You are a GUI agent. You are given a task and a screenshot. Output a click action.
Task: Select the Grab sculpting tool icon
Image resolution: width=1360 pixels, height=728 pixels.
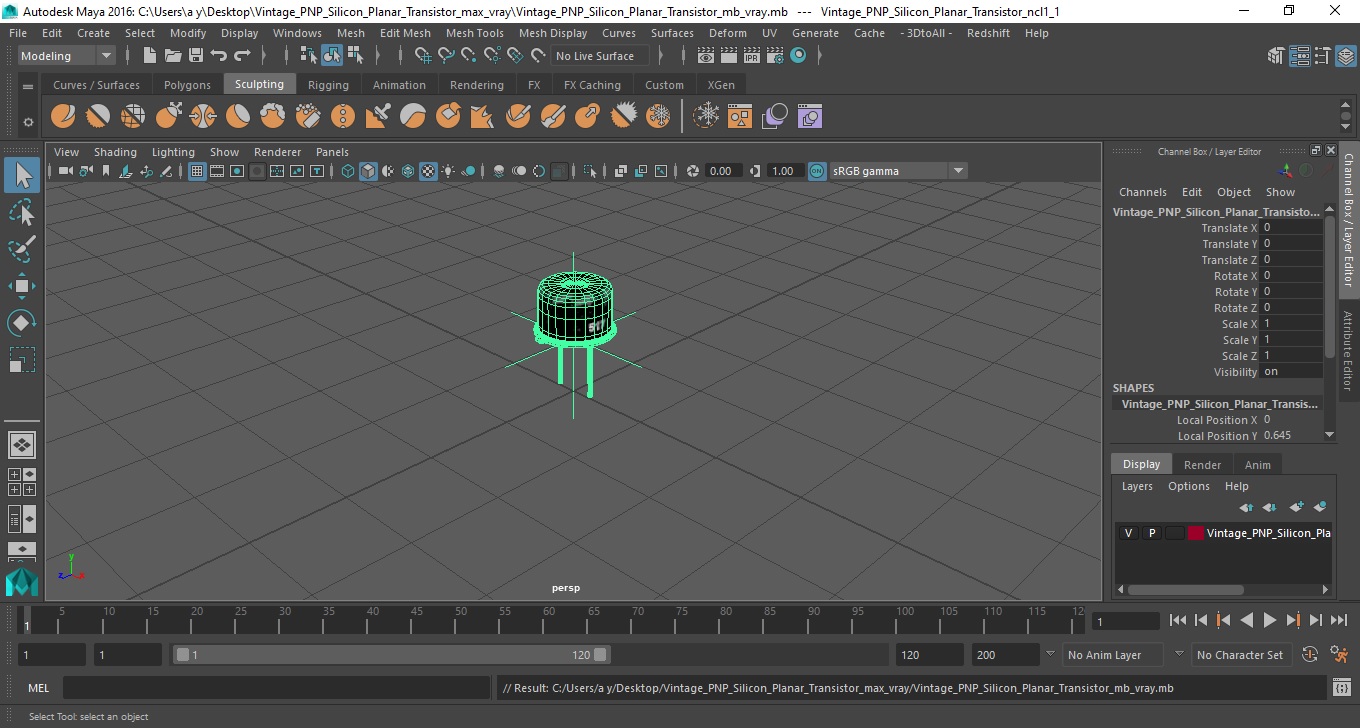[x=168, y=117]
